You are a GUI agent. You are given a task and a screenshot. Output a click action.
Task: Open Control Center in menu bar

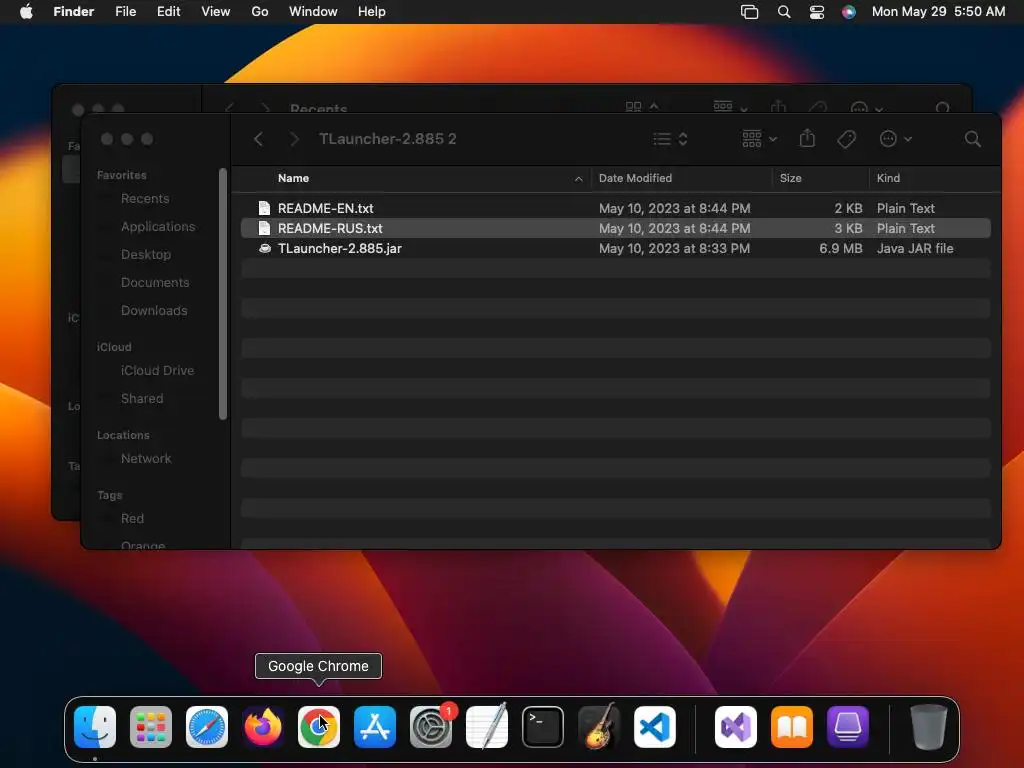click(x=816, y=12)
